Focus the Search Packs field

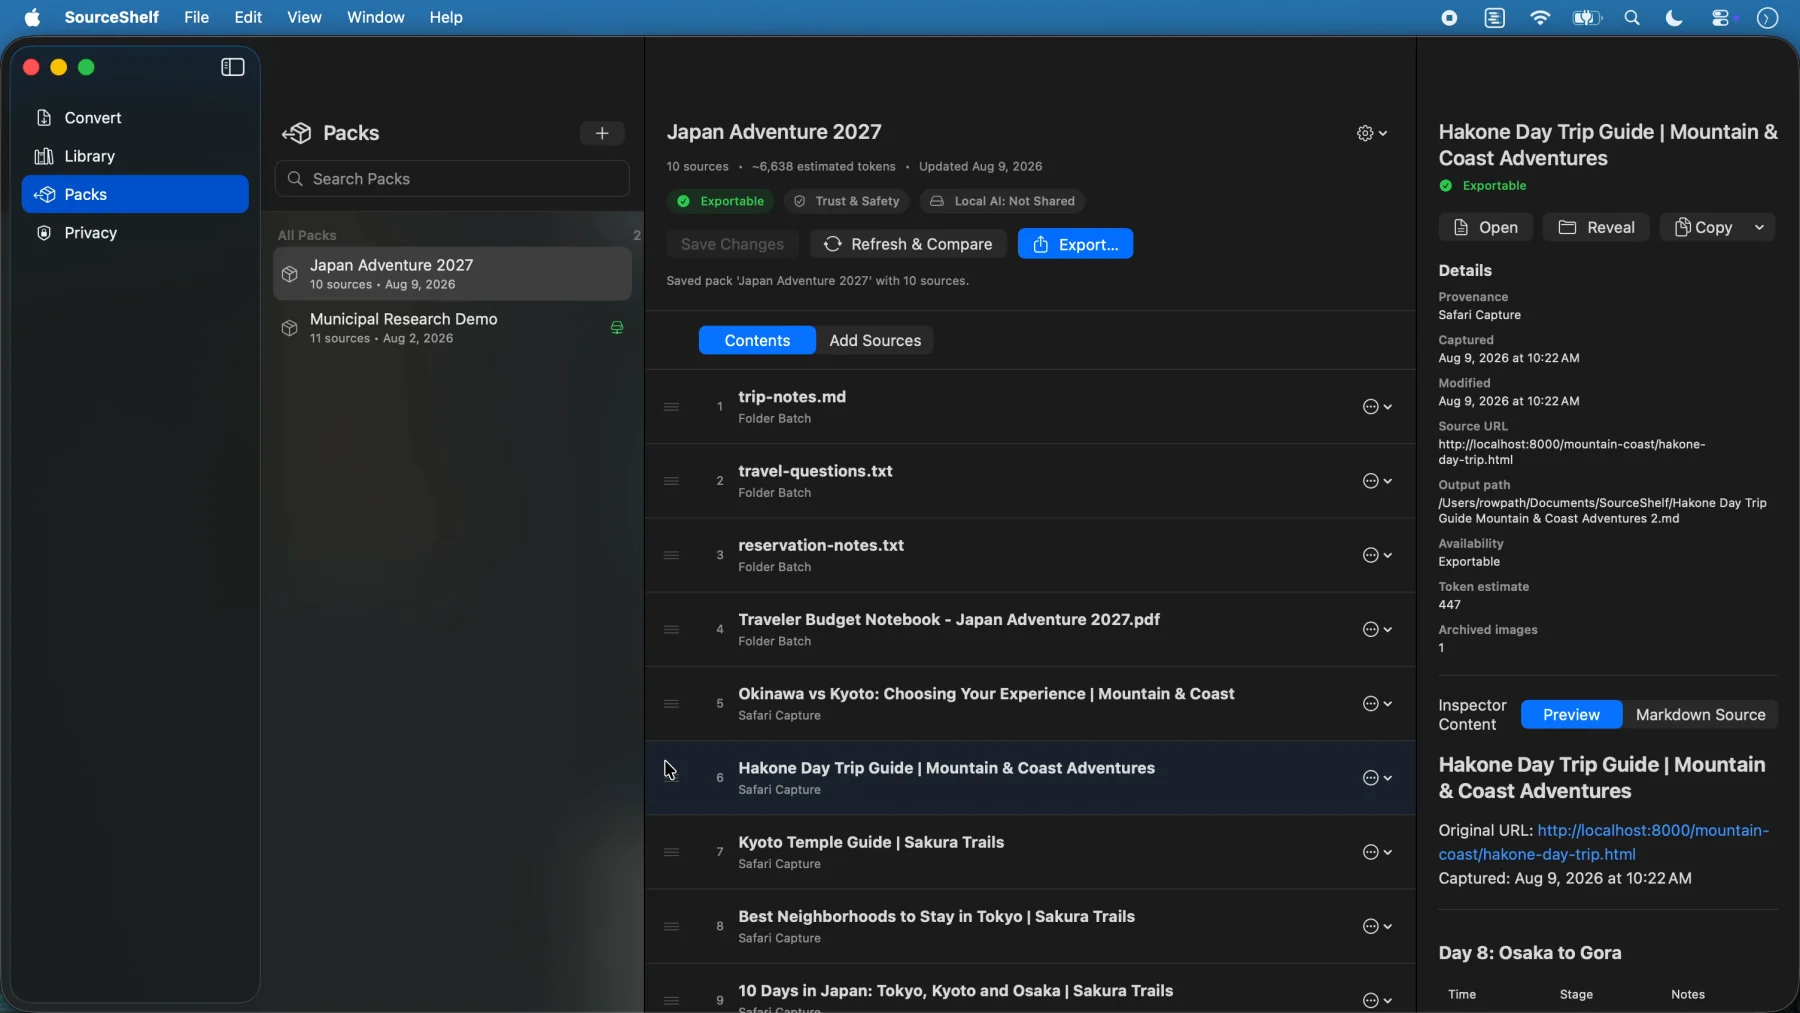click(x=452, y=179)
